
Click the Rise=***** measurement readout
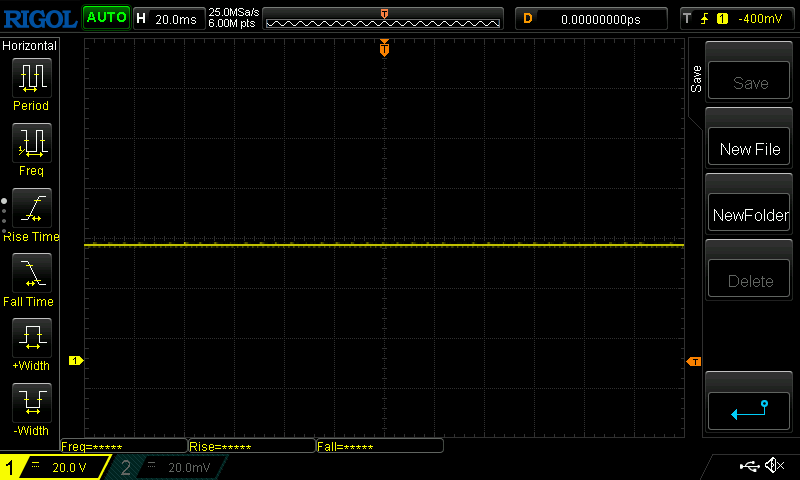click(252, 446)
